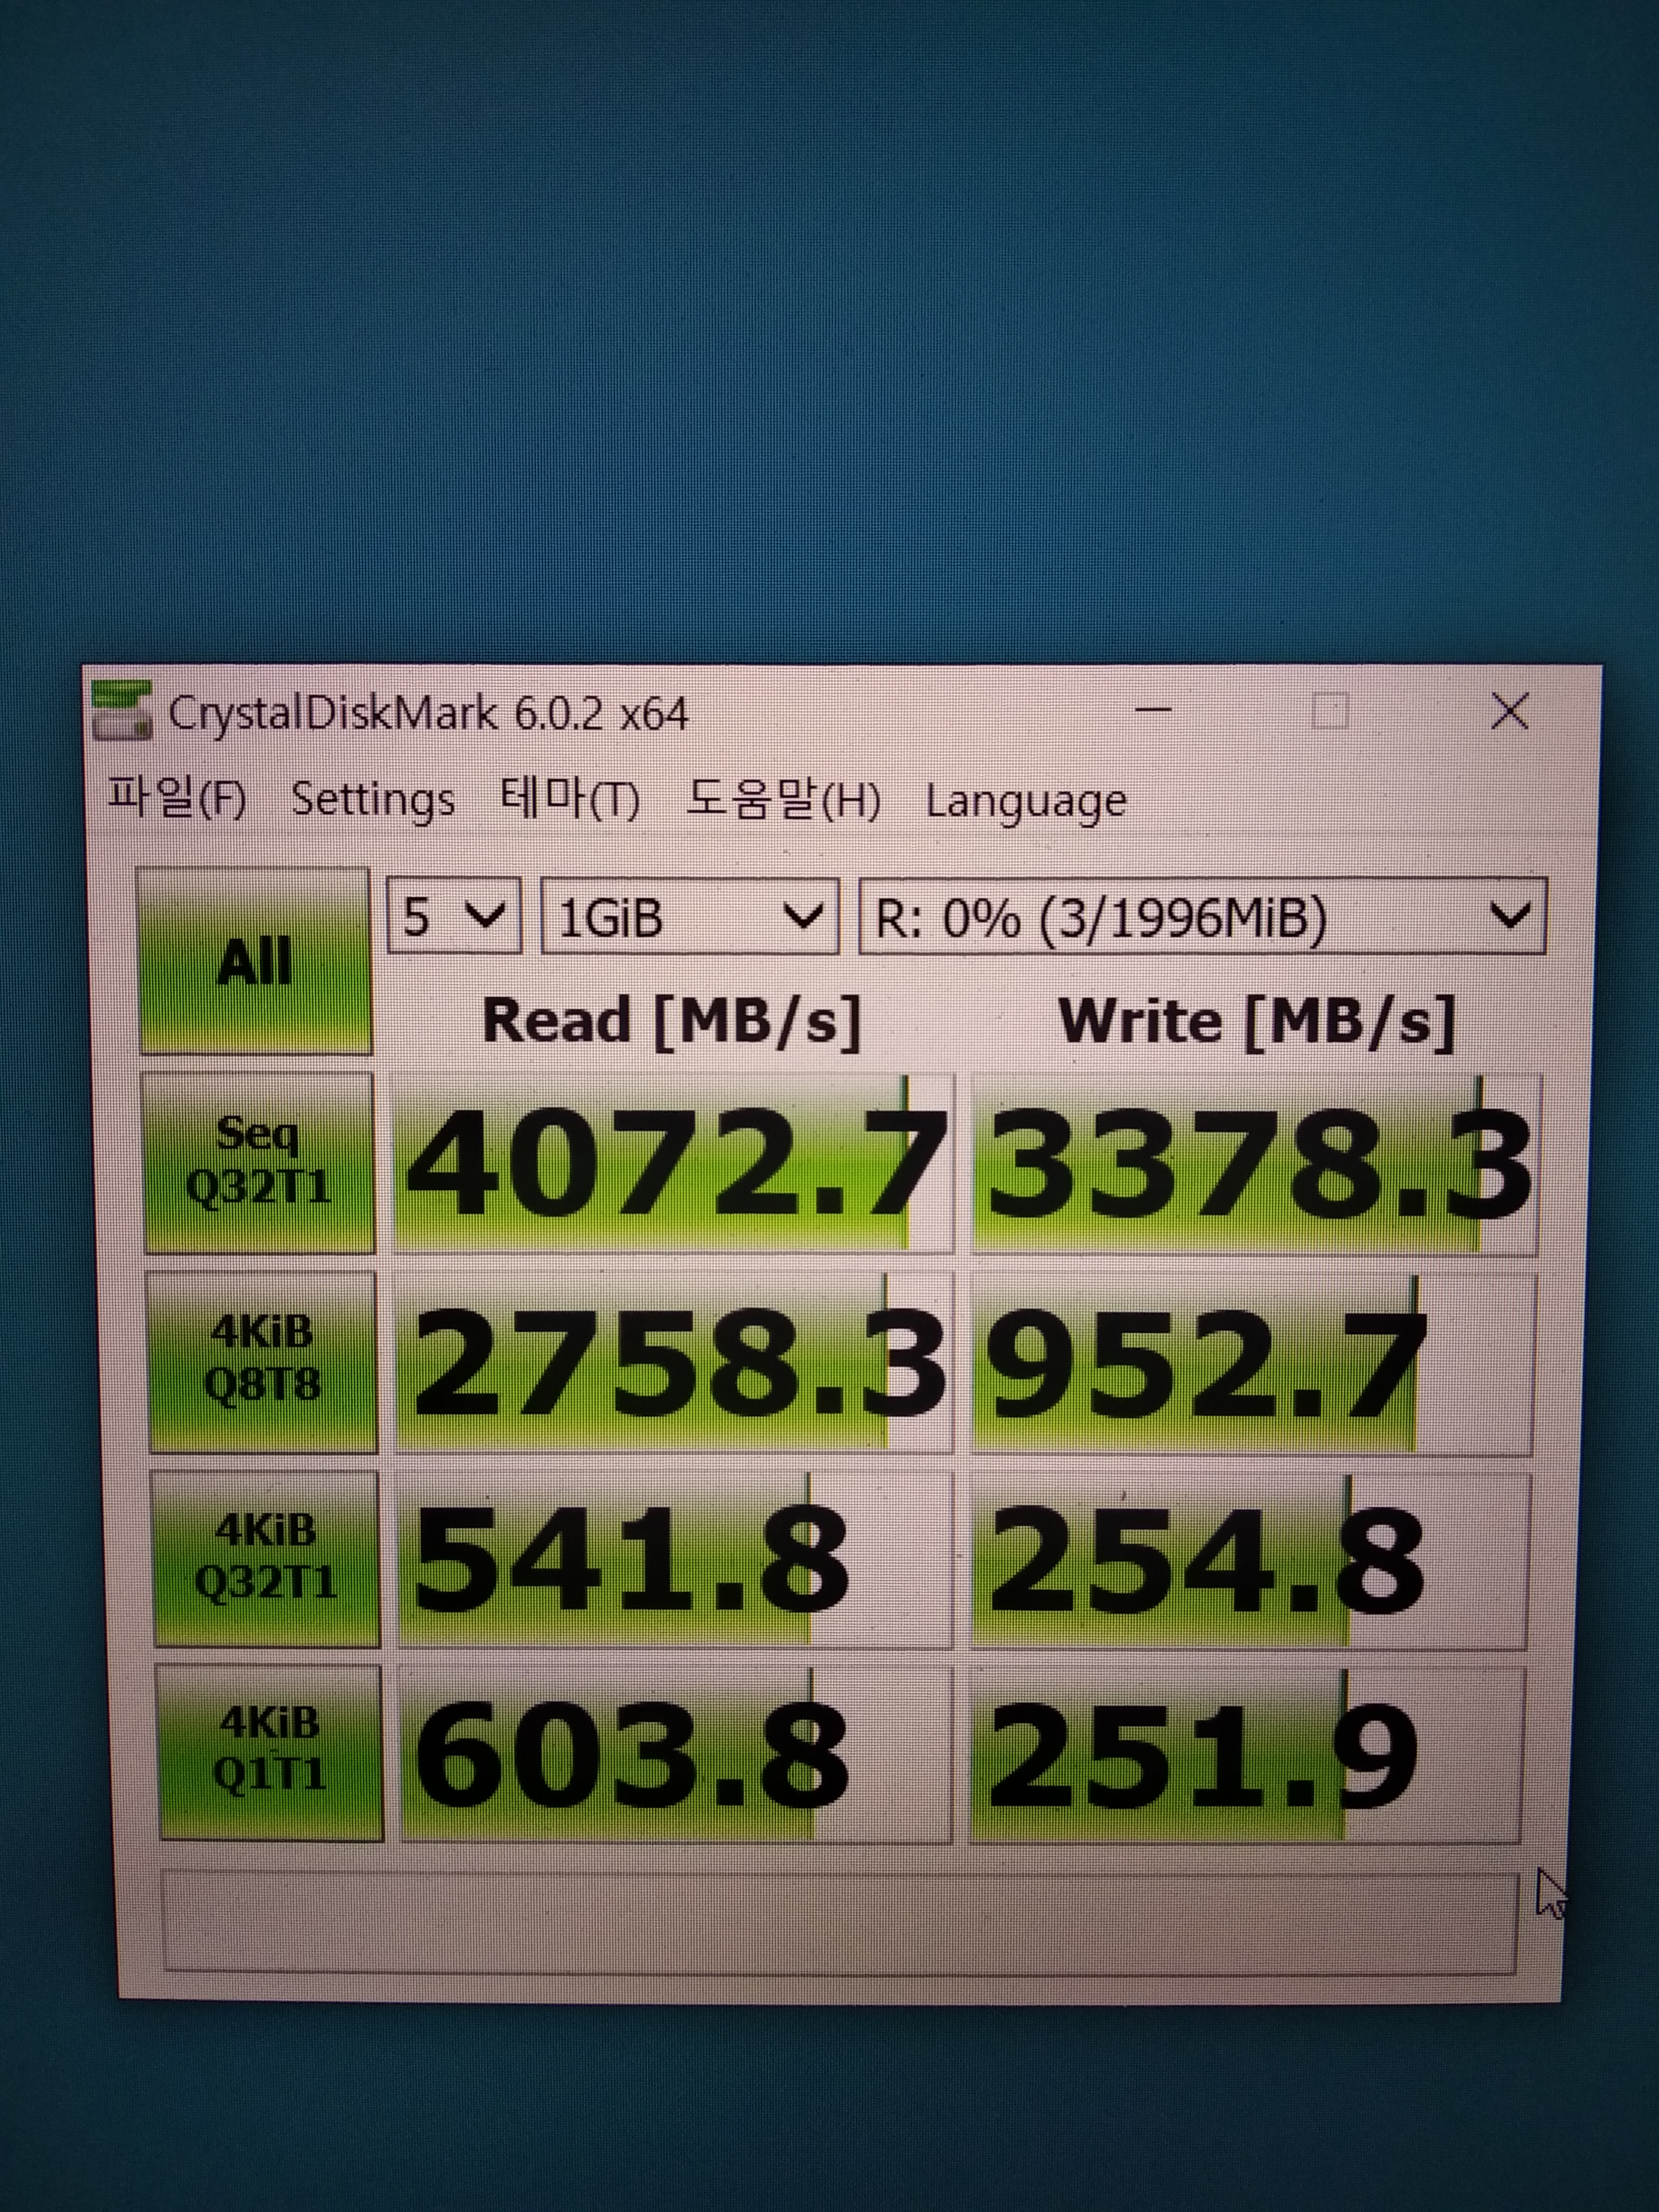Screen dimensions: 1659x2212
Task: Open the 테마(T) menu
Action: [569, 799]
